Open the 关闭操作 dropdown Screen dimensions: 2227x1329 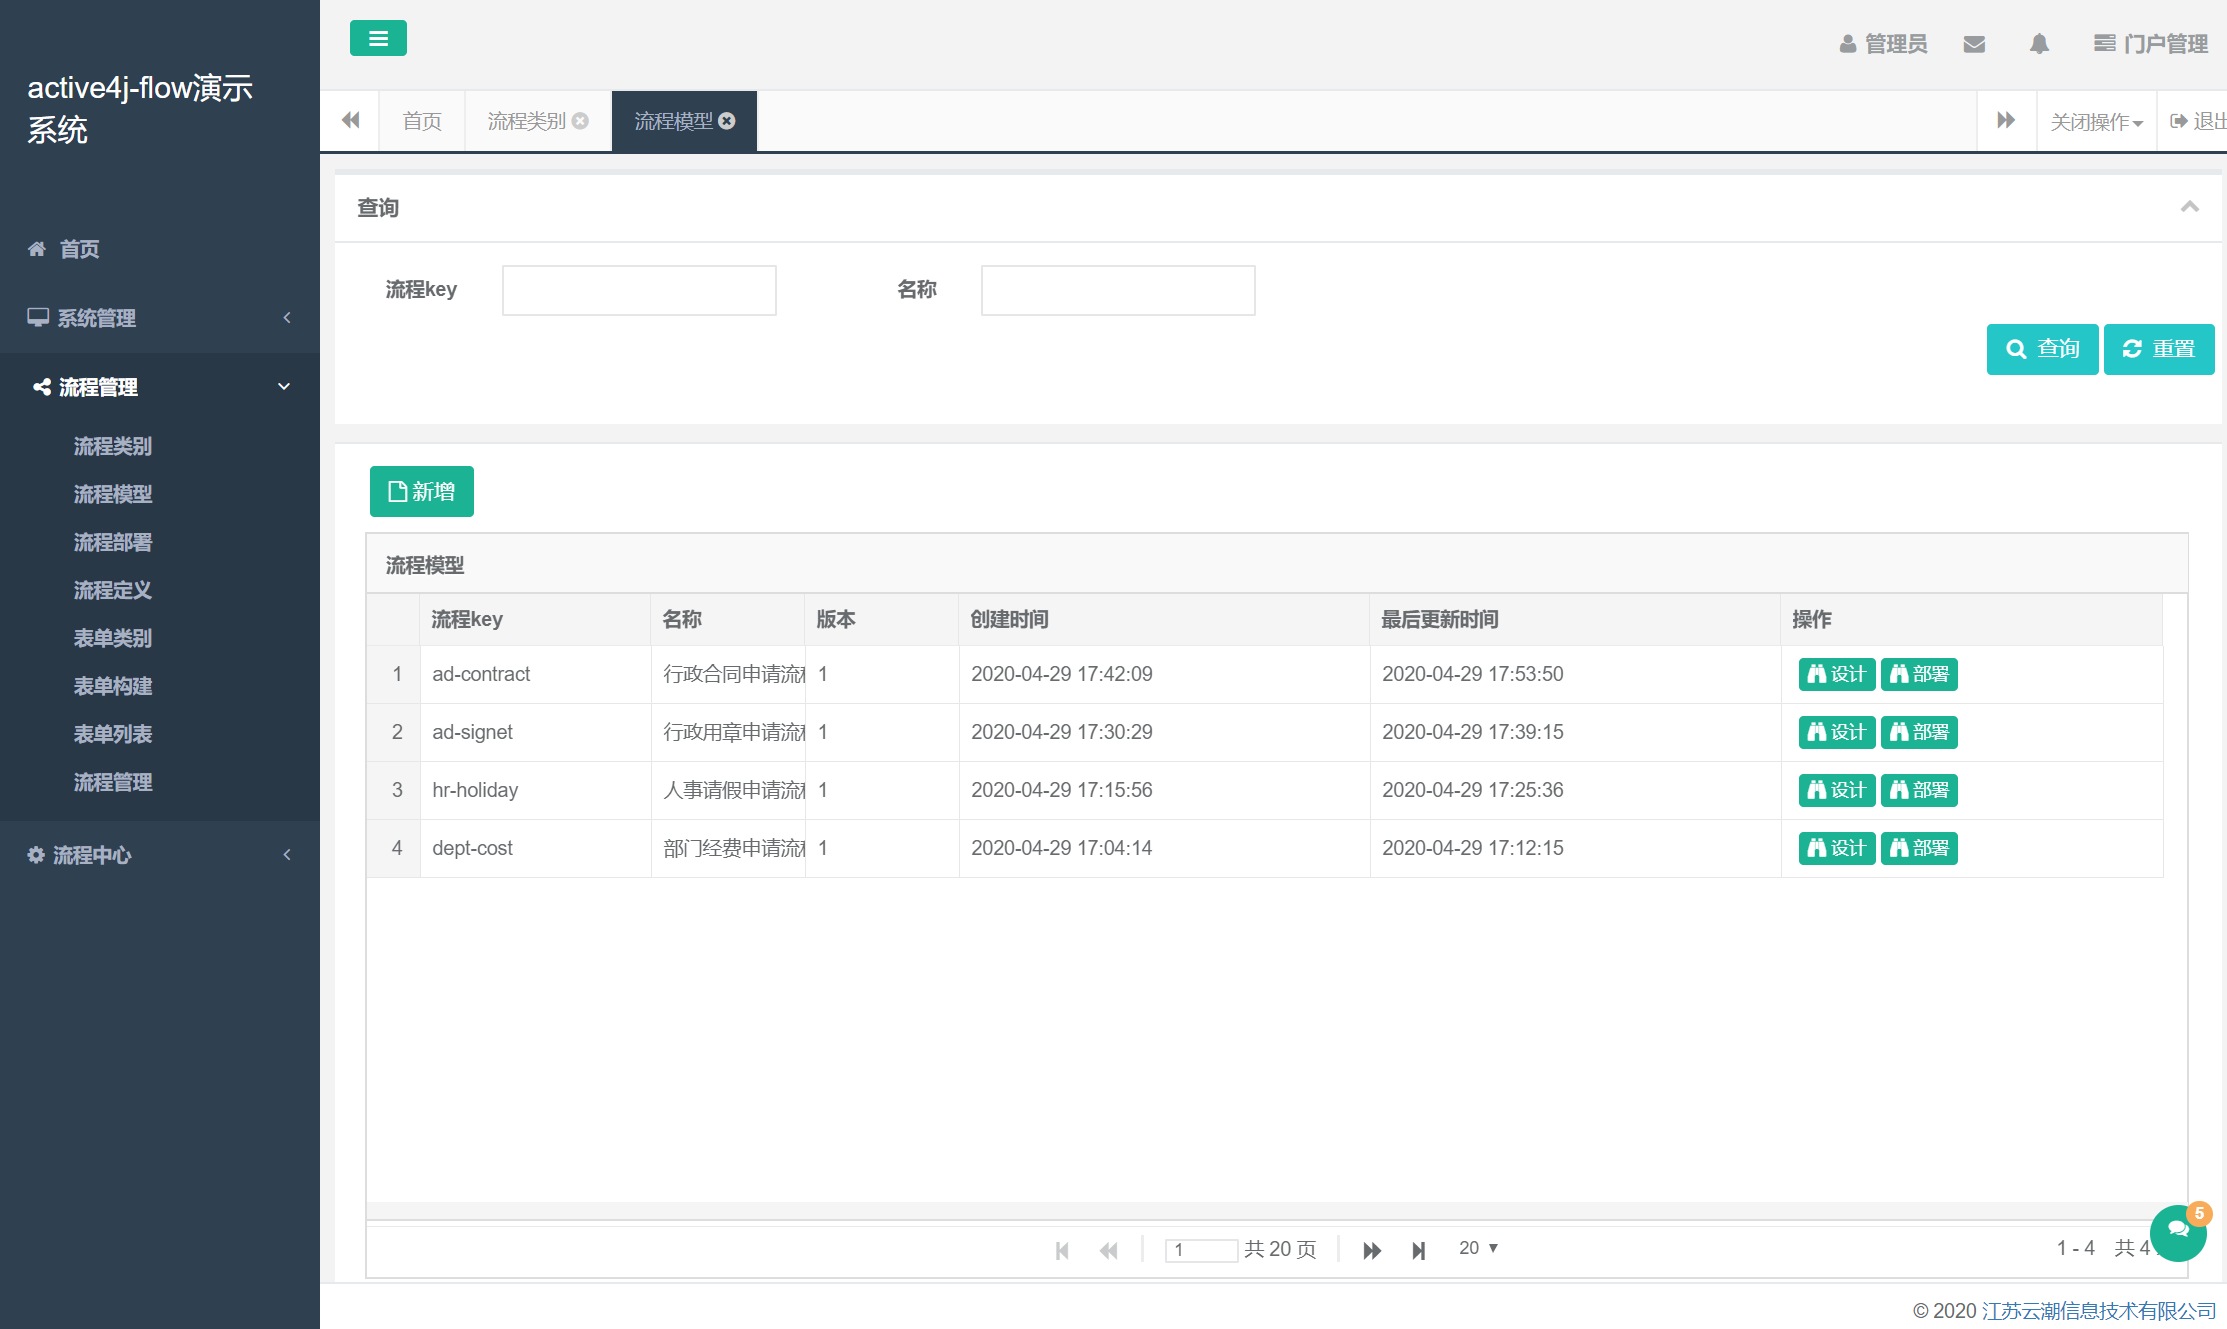2096,122
